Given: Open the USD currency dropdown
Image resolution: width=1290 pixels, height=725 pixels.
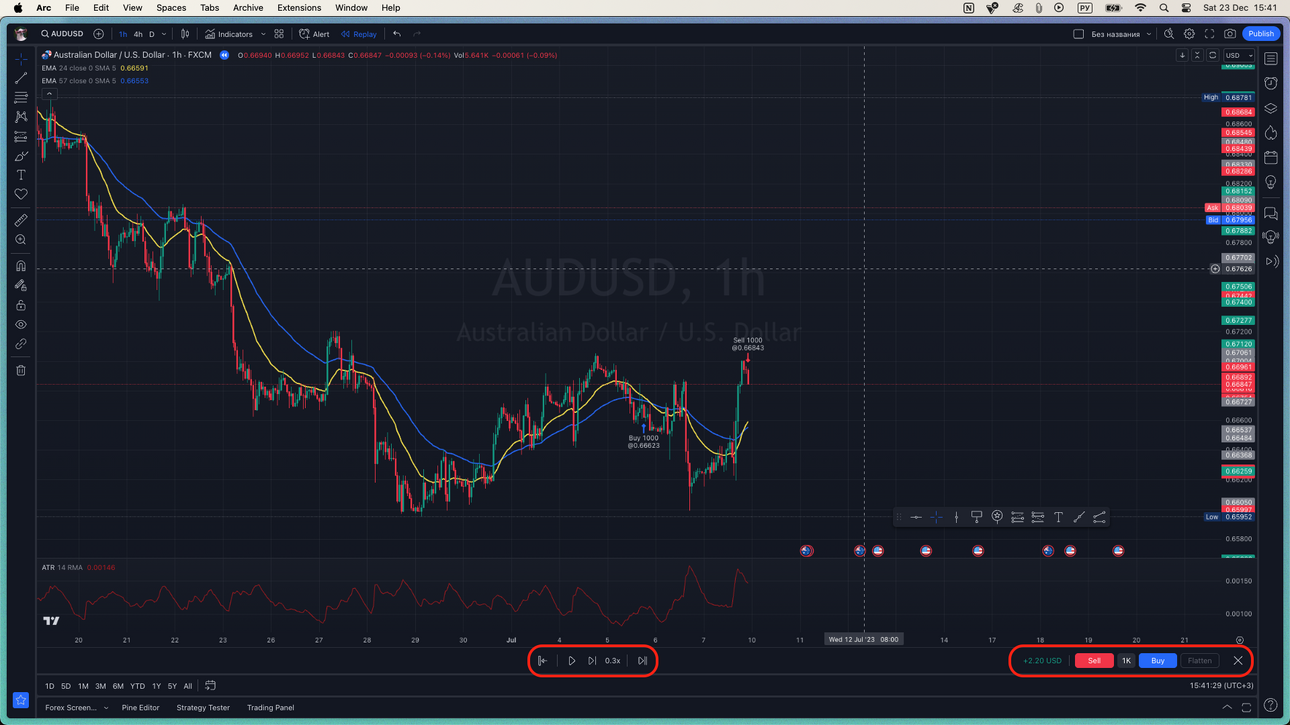Looking at the screenshot, I should 1238,56.
